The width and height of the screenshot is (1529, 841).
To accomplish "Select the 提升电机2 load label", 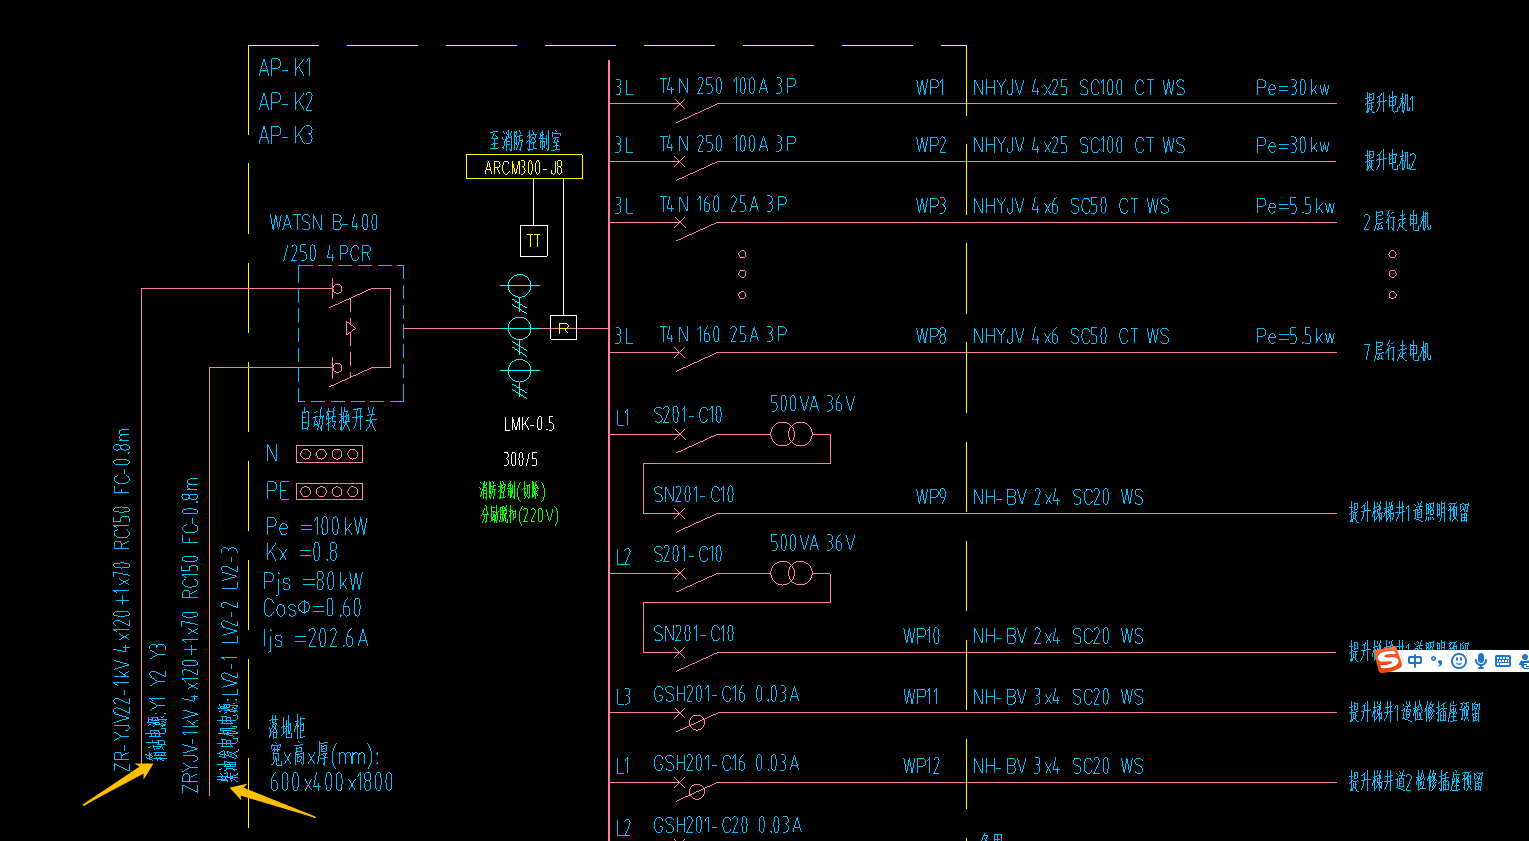I will pos(1390,160).
